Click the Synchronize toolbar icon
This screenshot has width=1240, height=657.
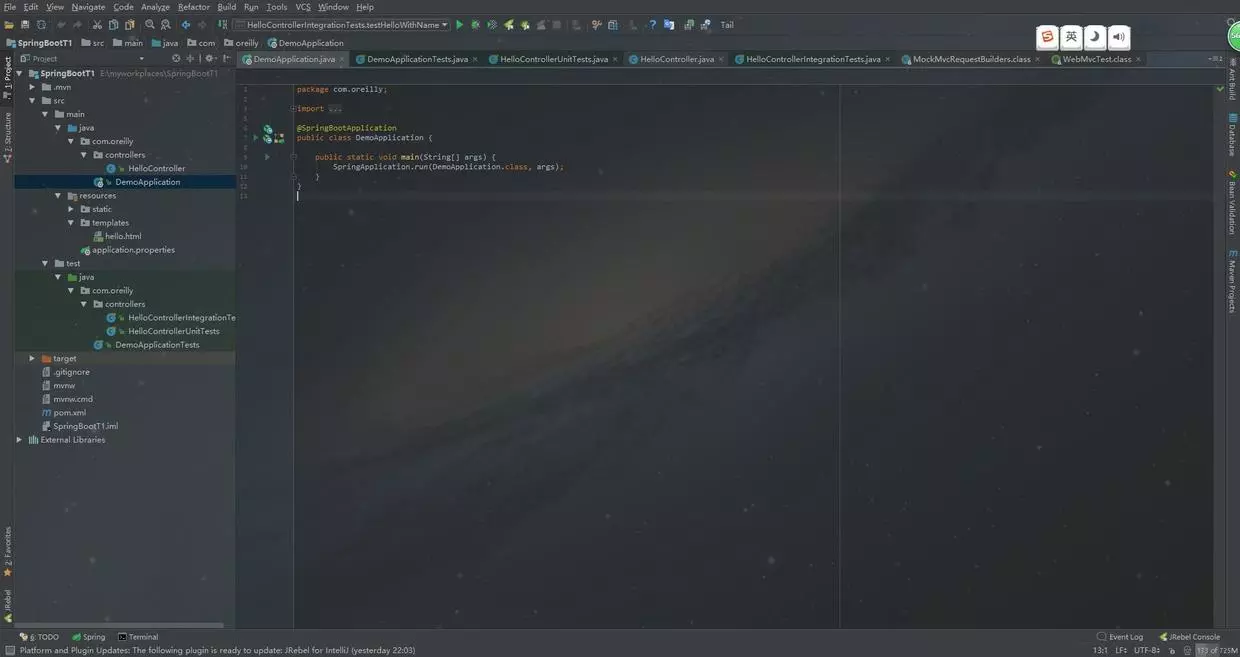point(41,25)
